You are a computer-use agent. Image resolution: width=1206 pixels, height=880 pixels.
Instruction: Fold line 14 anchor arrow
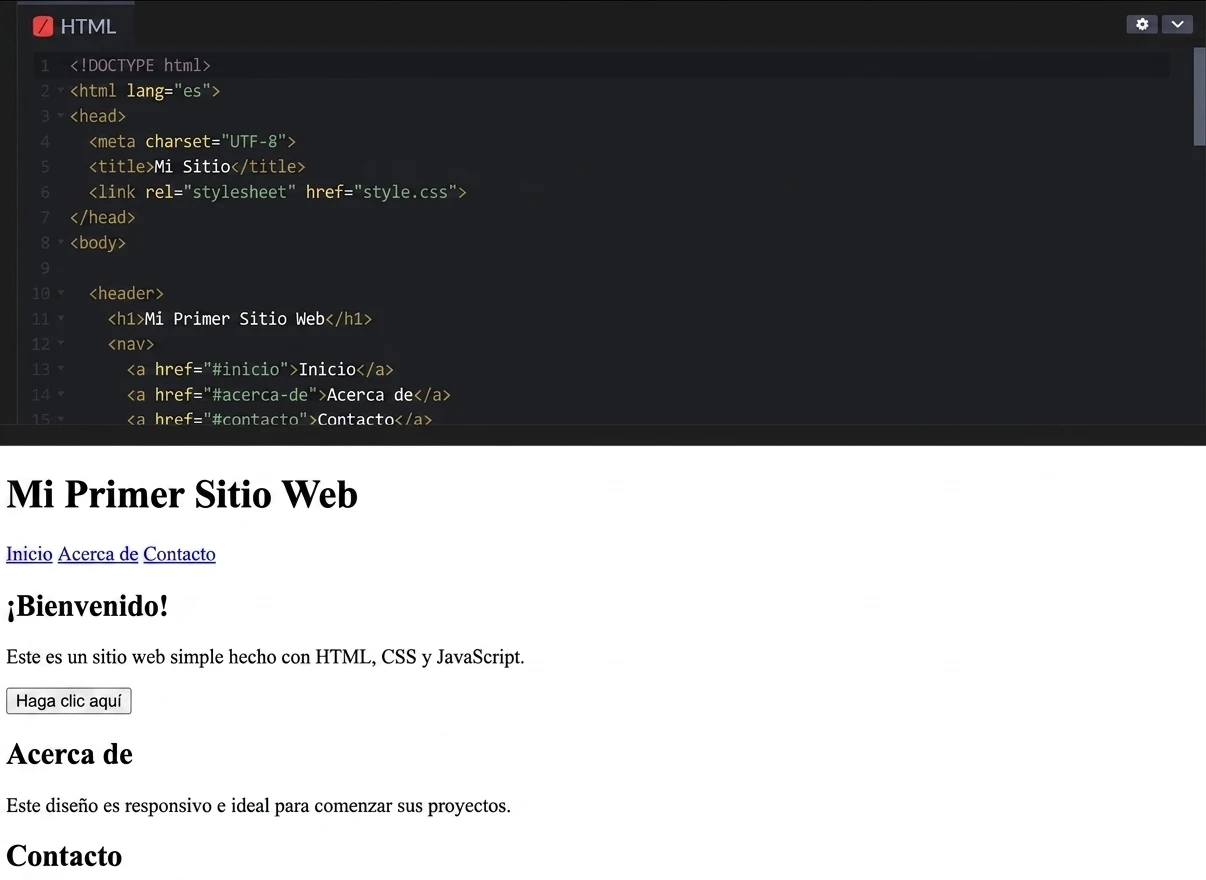60,395
